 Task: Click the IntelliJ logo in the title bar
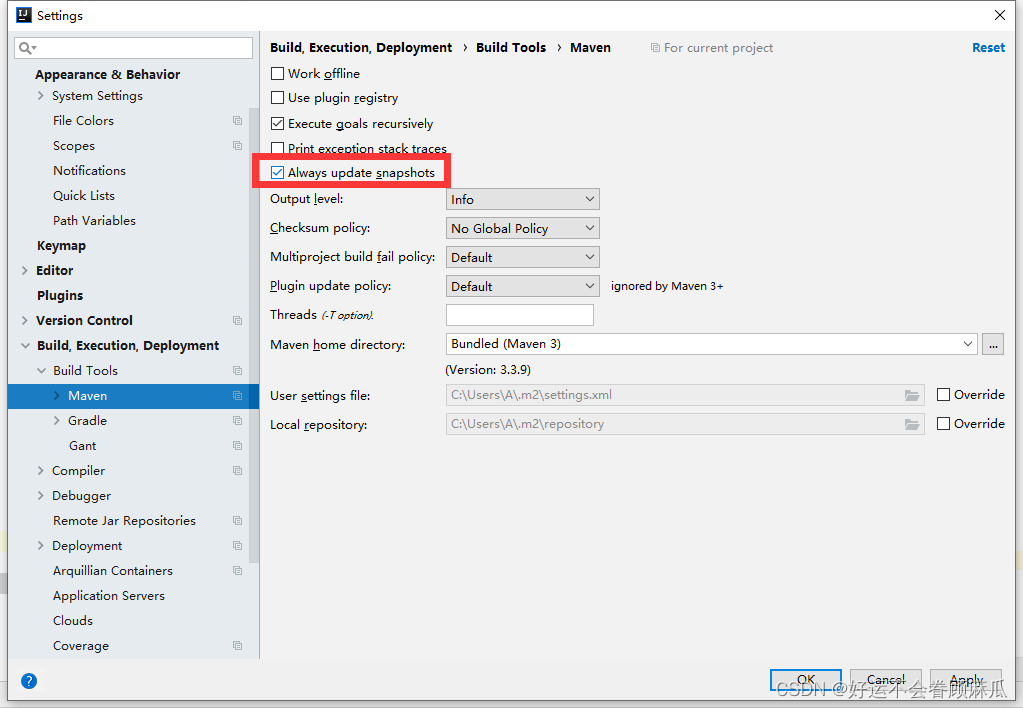(x=24, y=14)
